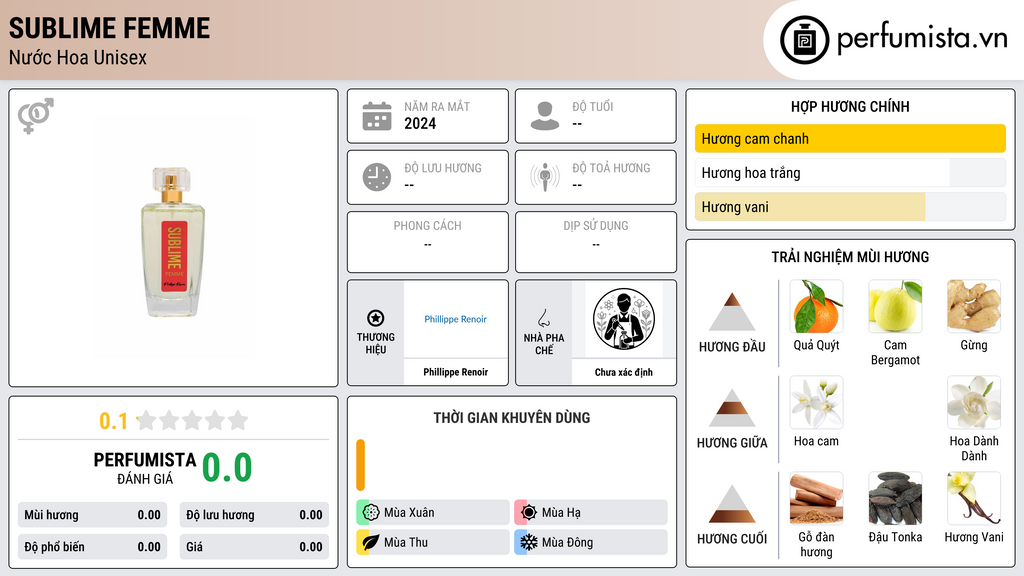The width and height of the screenshot is (1024, 576).
Task: Click the five-star rating row
Action: pos(192,420)
